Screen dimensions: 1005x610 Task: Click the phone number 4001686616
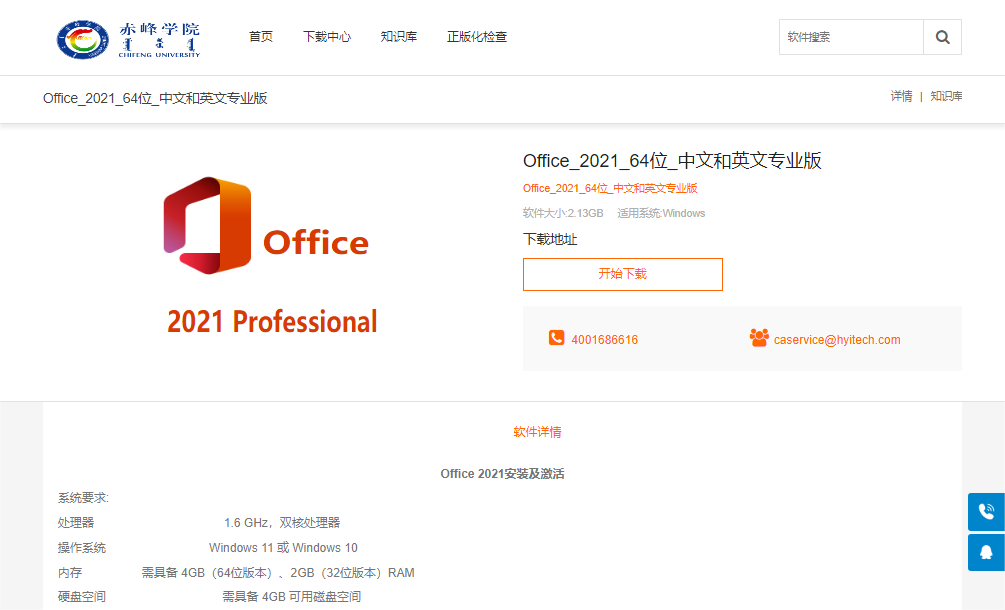604,340
